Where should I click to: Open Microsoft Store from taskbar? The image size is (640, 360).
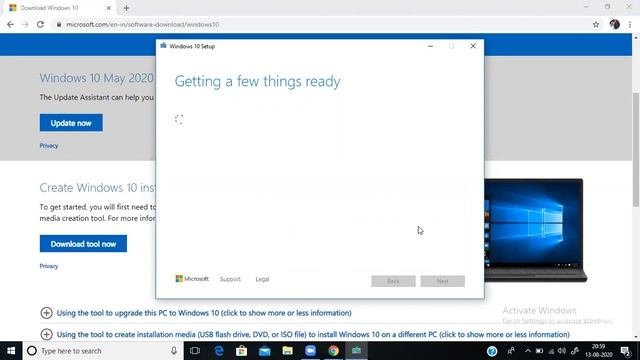(x=242, y=351)
